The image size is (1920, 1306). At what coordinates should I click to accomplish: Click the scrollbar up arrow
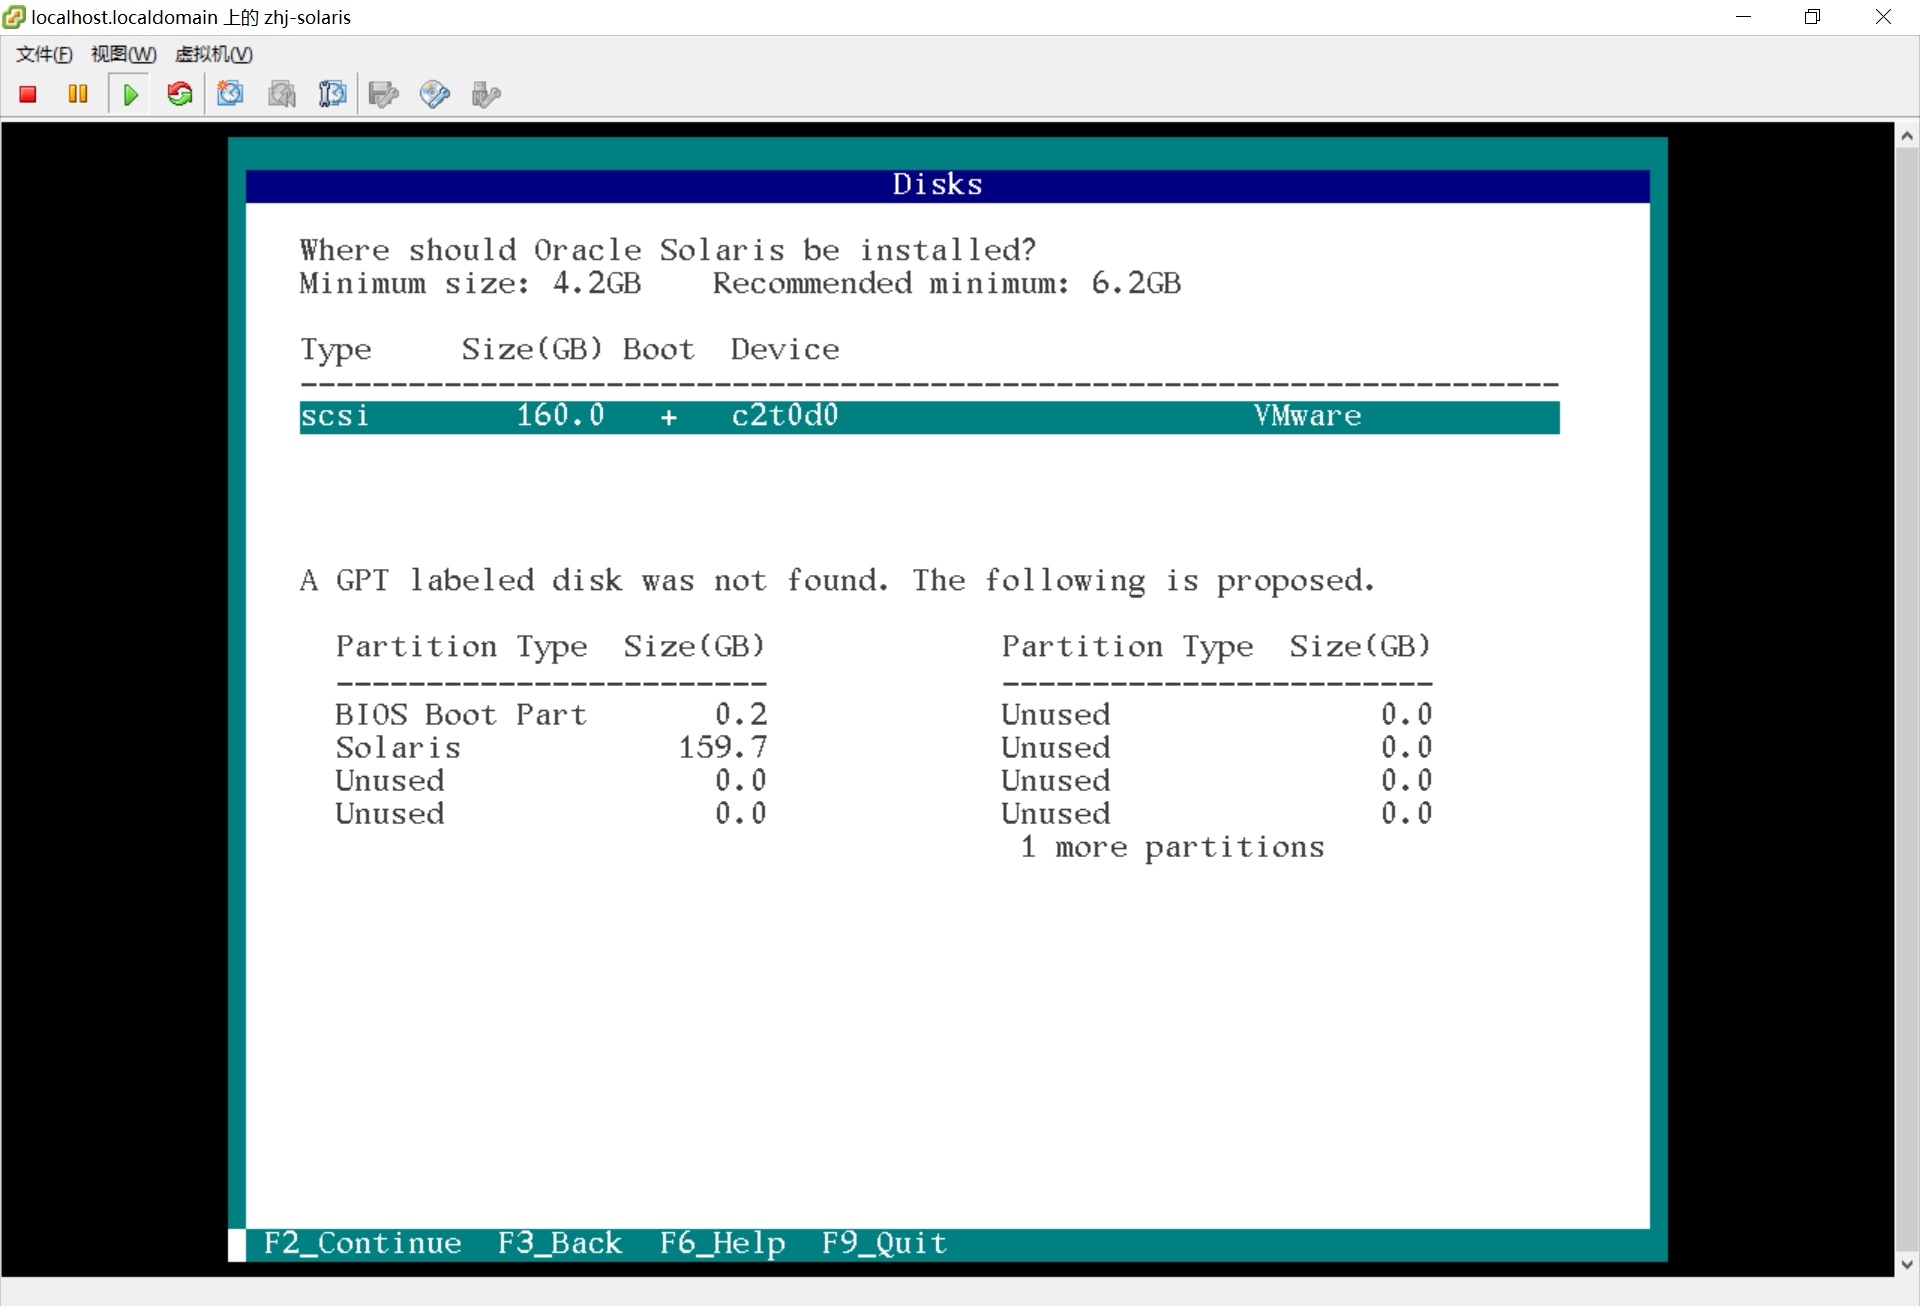(1906, 135)
